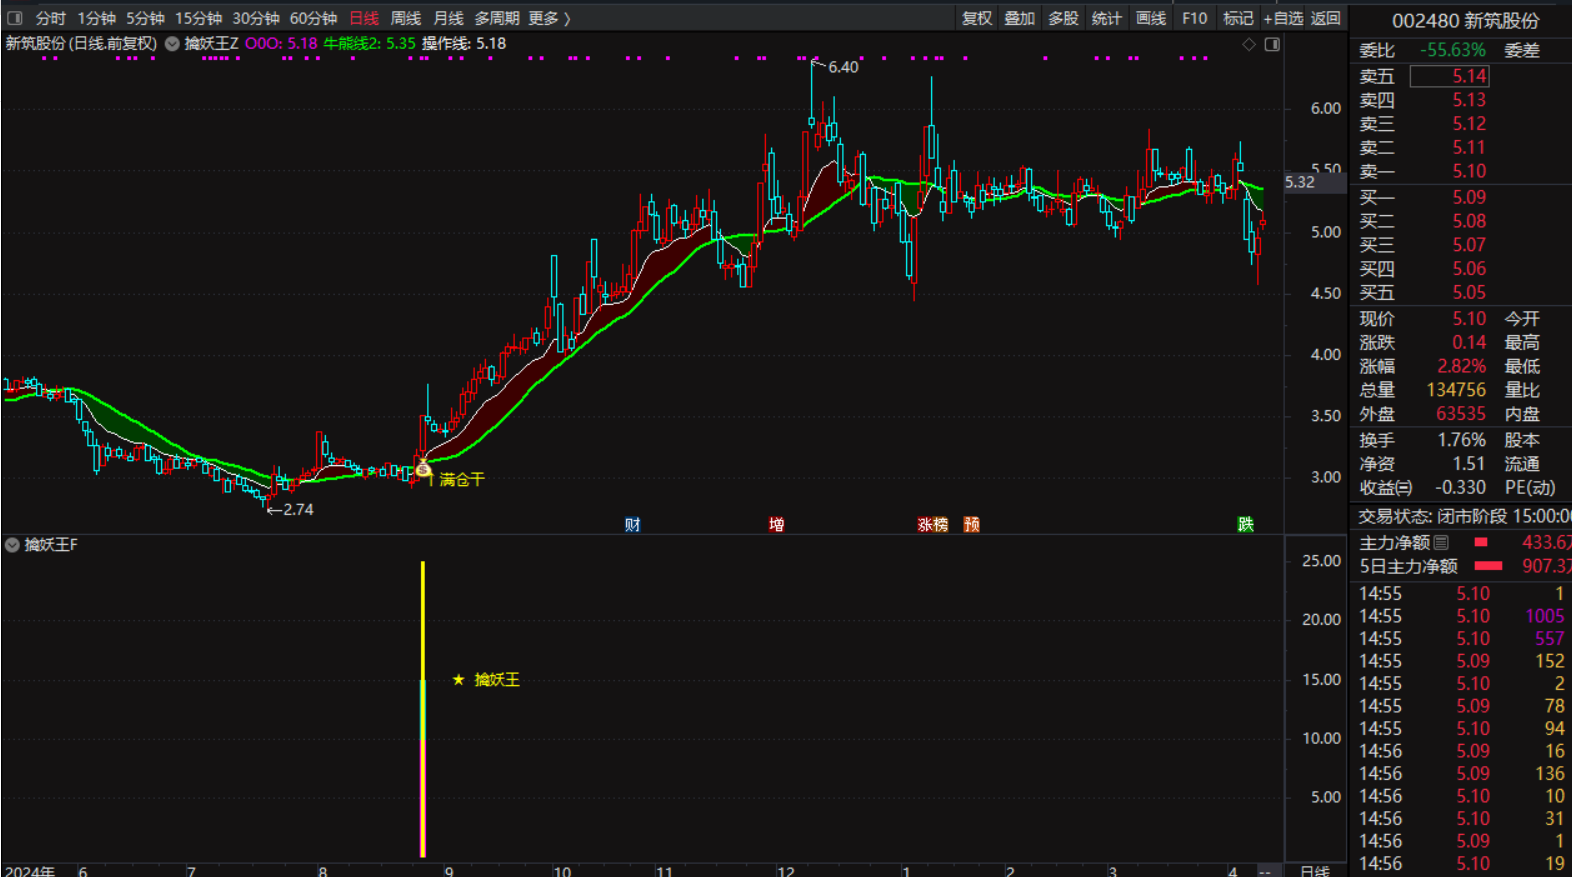Click the 财 event marker icon
1572x877 pixels.
click(x=632, y=524)
